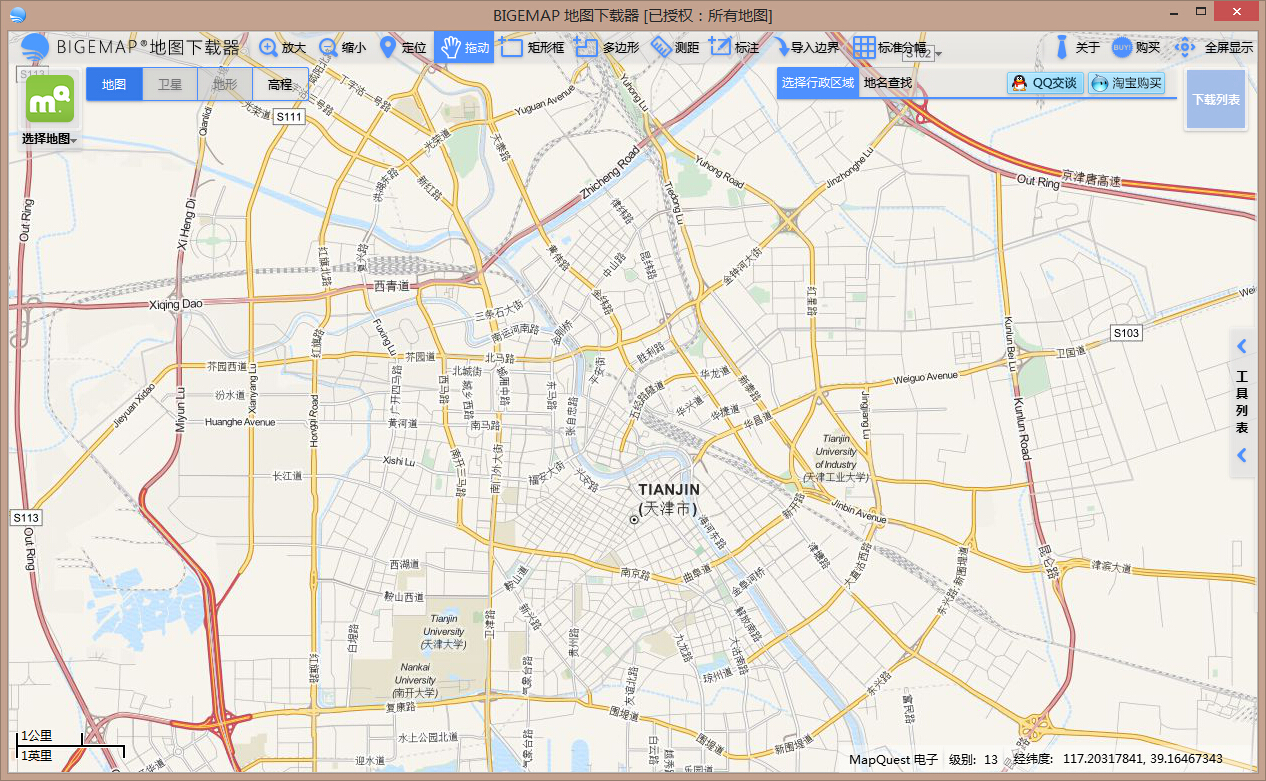Open QQ交谈 chat button

click(x=1045, y=83)
